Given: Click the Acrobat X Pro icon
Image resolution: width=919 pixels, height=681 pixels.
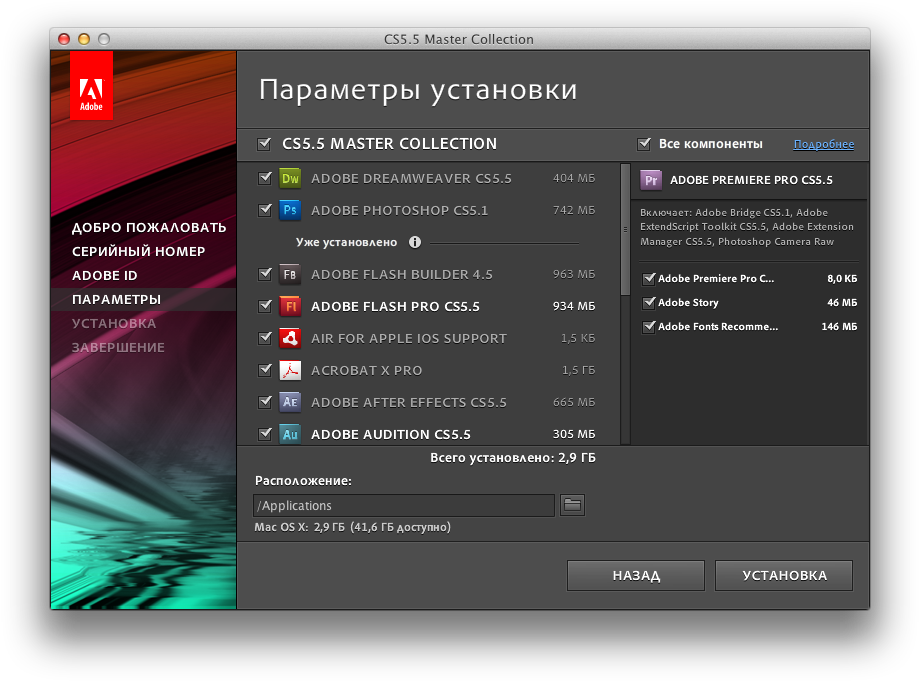Looking at the screenshot, I should 291,370.
